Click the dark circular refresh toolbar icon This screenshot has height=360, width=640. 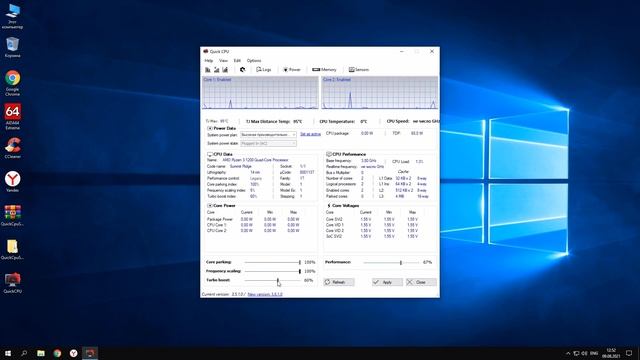tap(242, 70)
